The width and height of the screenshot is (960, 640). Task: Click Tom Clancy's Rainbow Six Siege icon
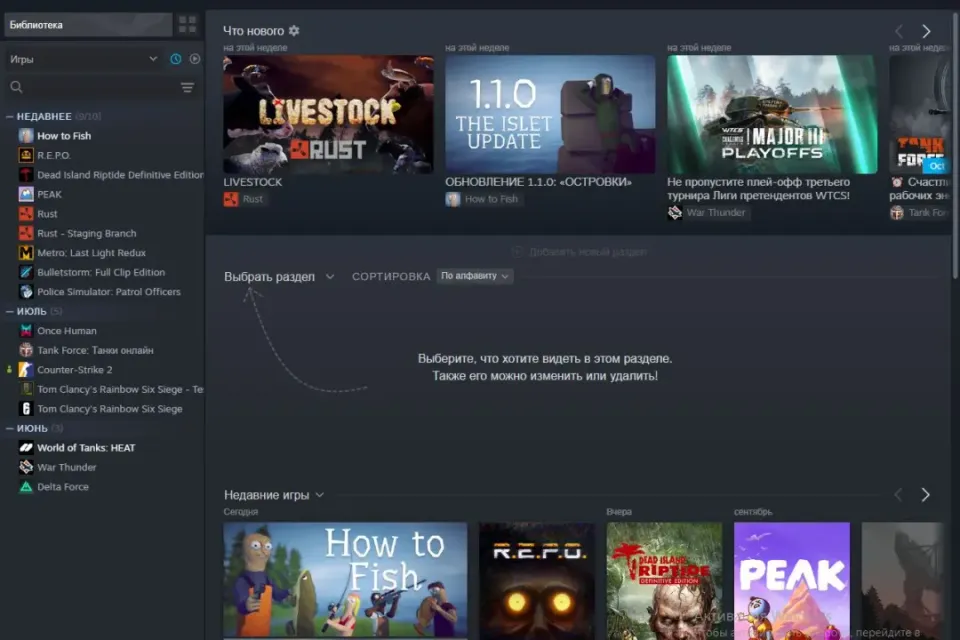tap(26, 408)
